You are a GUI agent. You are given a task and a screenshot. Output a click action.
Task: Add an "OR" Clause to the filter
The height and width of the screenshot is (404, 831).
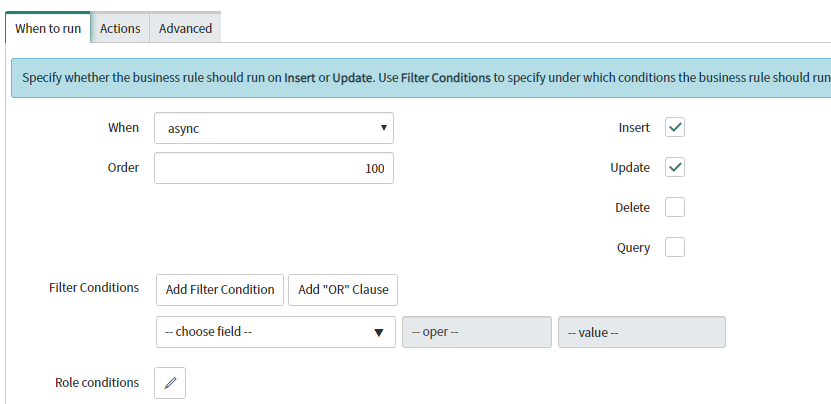coord(343,290)
